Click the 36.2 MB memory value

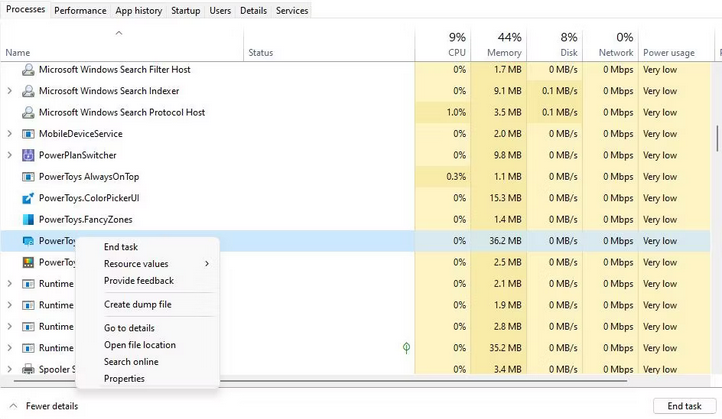506,241
